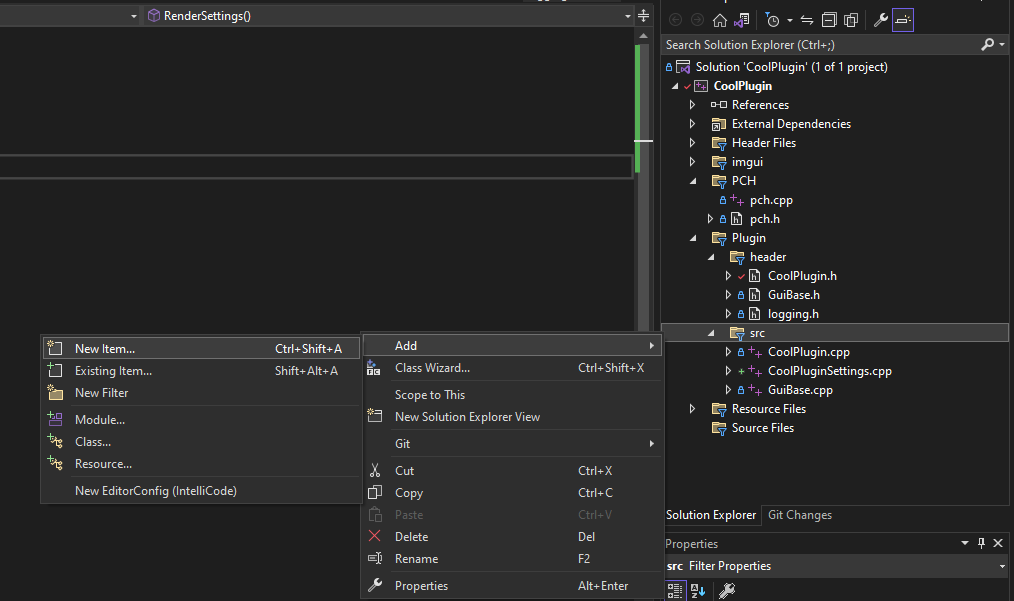This screenshot has height=601, width=1014.
Task: Choose Properties from context menu
Action: tap(512, 586)
